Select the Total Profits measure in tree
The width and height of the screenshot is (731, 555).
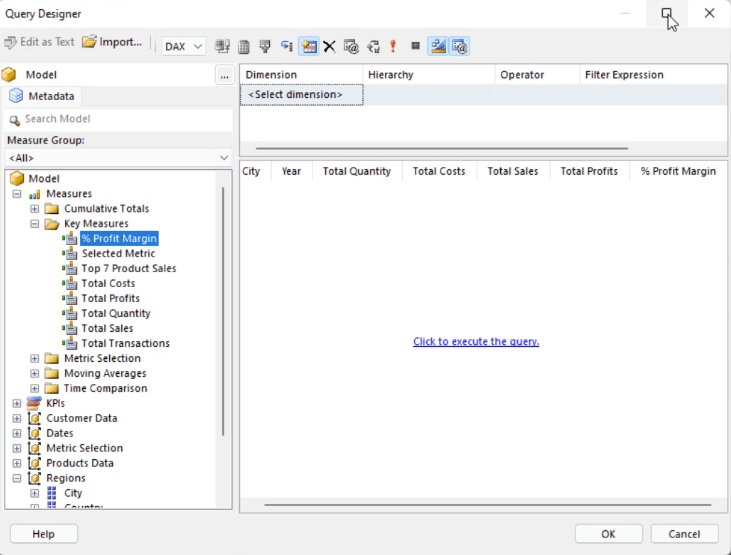[110, 298]
